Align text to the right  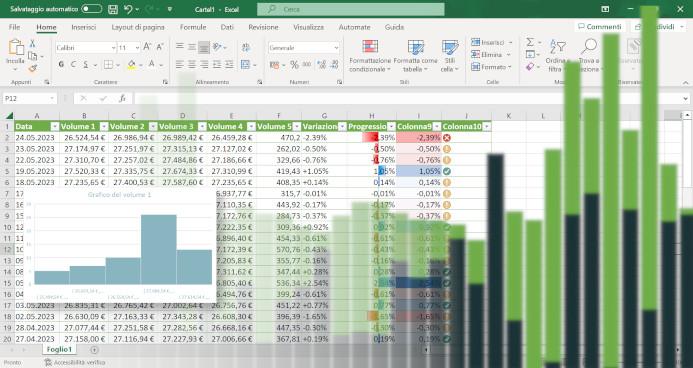tap(204, 64)
